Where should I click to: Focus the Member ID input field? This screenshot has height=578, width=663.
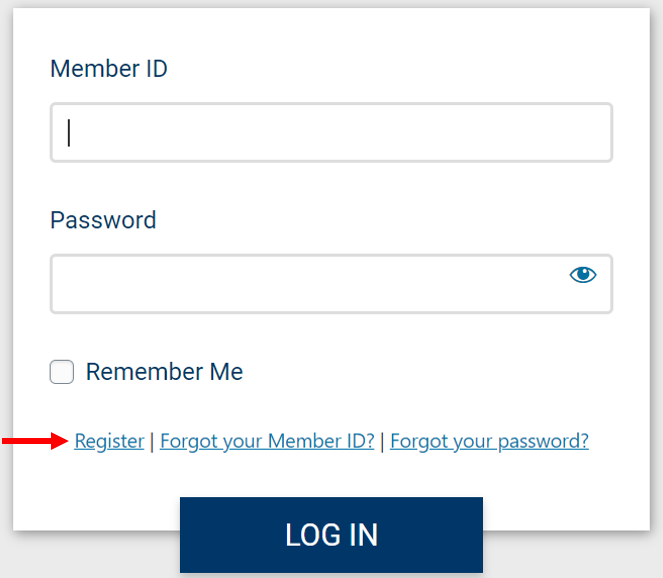[x=332, y=132]
